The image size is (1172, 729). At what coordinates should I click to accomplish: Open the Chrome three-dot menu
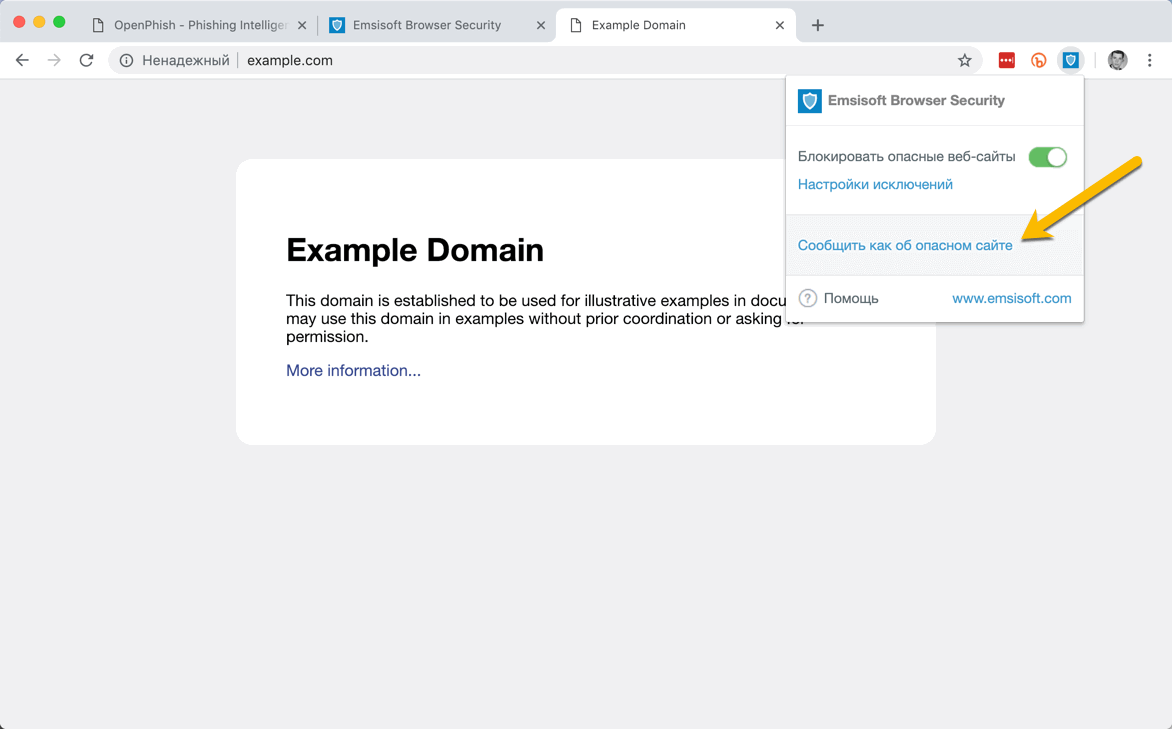(x=1150, y=61)
